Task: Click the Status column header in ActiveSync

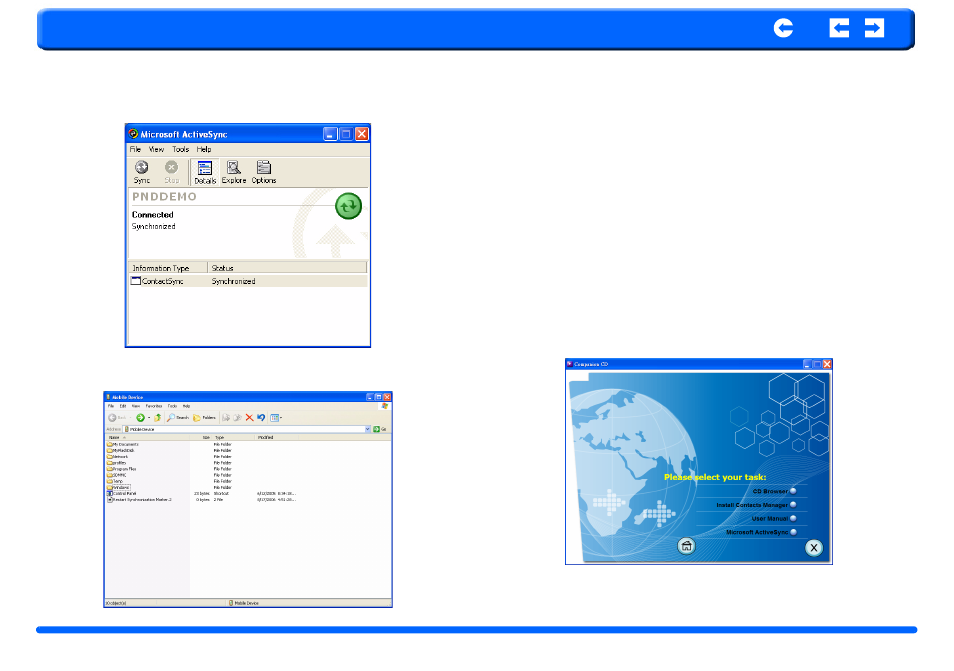Action: (287, 268)
